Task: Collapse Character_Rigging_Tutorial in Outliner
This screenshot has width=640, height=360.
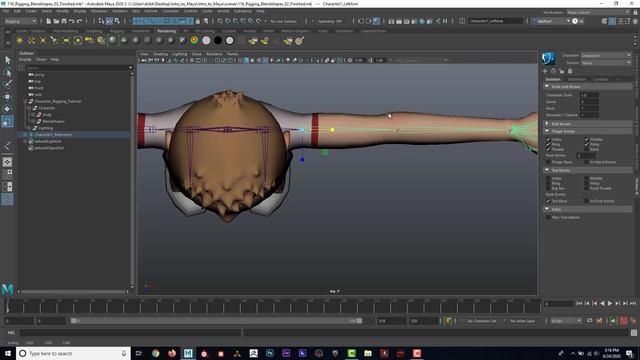Action: click(x=25, y=101)
